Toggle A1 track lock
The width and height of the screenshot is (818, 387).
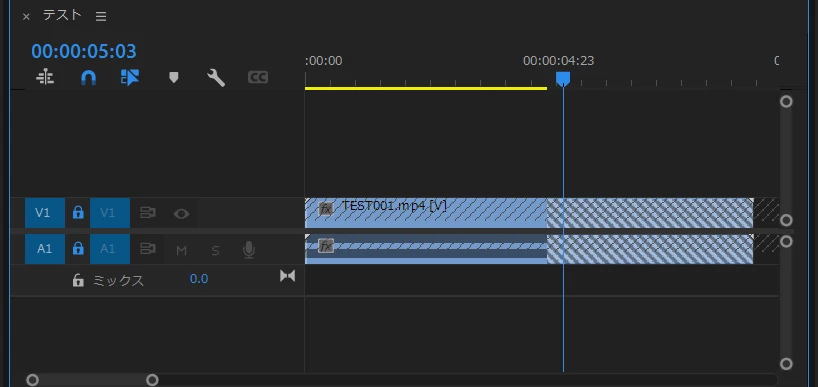(78, 249)
